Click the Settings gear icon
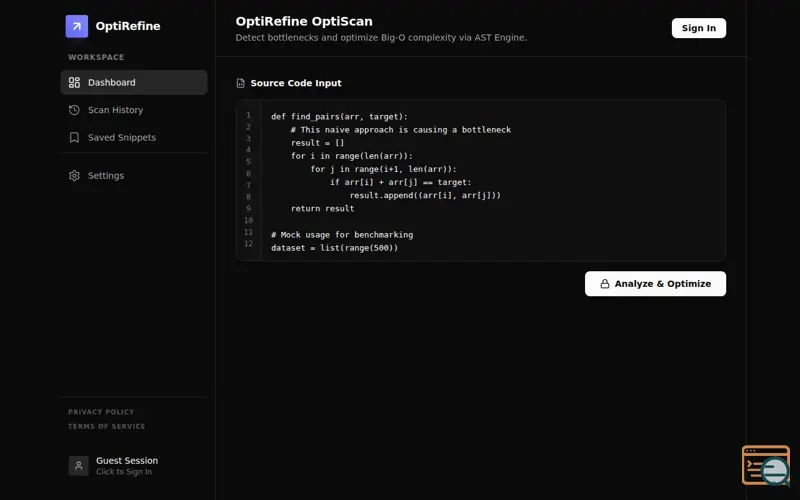The height and width of the screenshot is (500, 800). (x=74, y=176)
